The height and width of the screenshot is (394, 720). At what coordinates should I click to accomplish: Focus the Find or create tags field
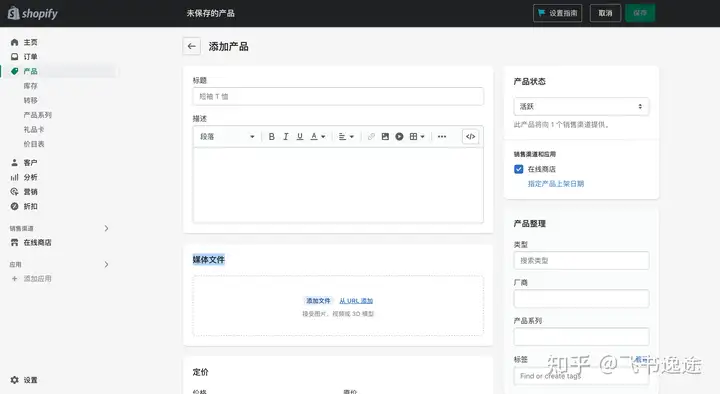click(581, 376)
